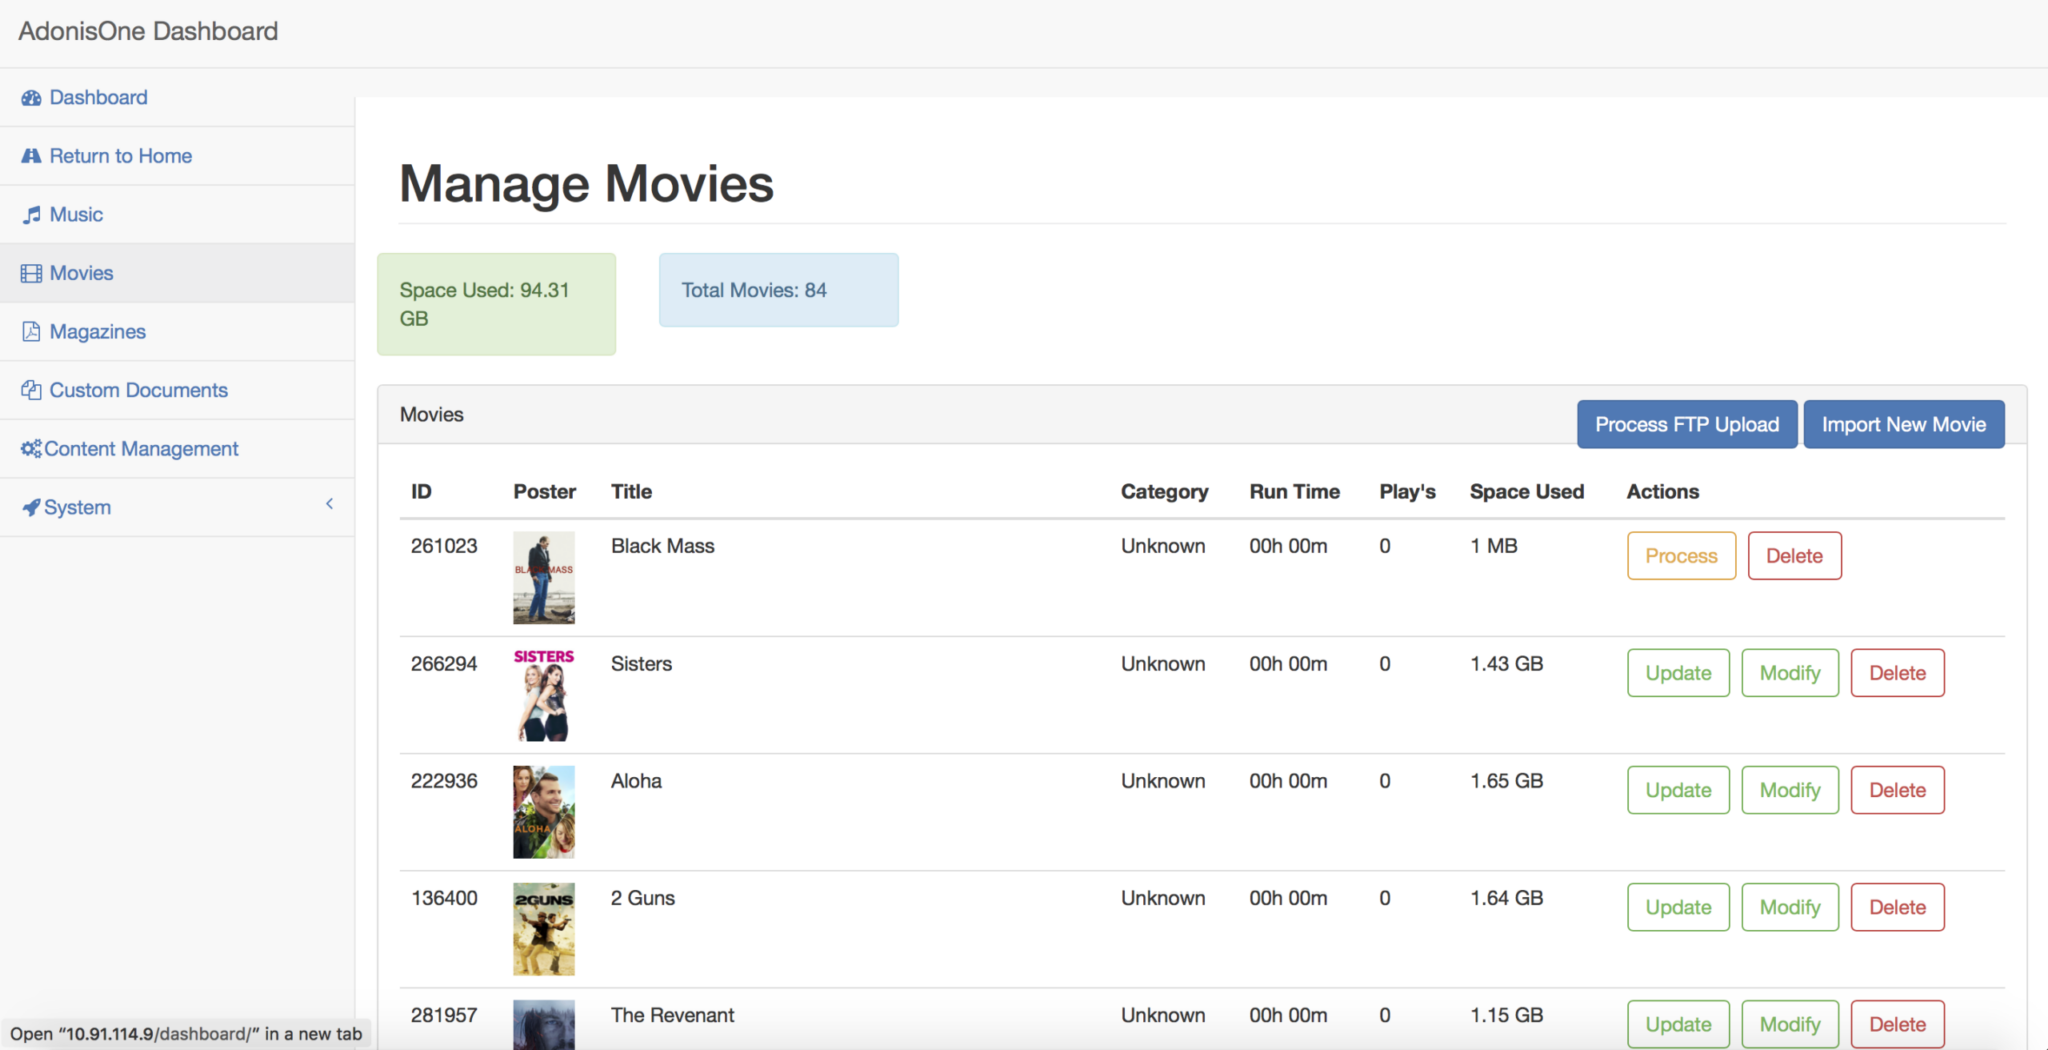The width and height of the screenshot is (2048, 1050).
Task: Click the Black Mass title text
Action: point(663,546)
